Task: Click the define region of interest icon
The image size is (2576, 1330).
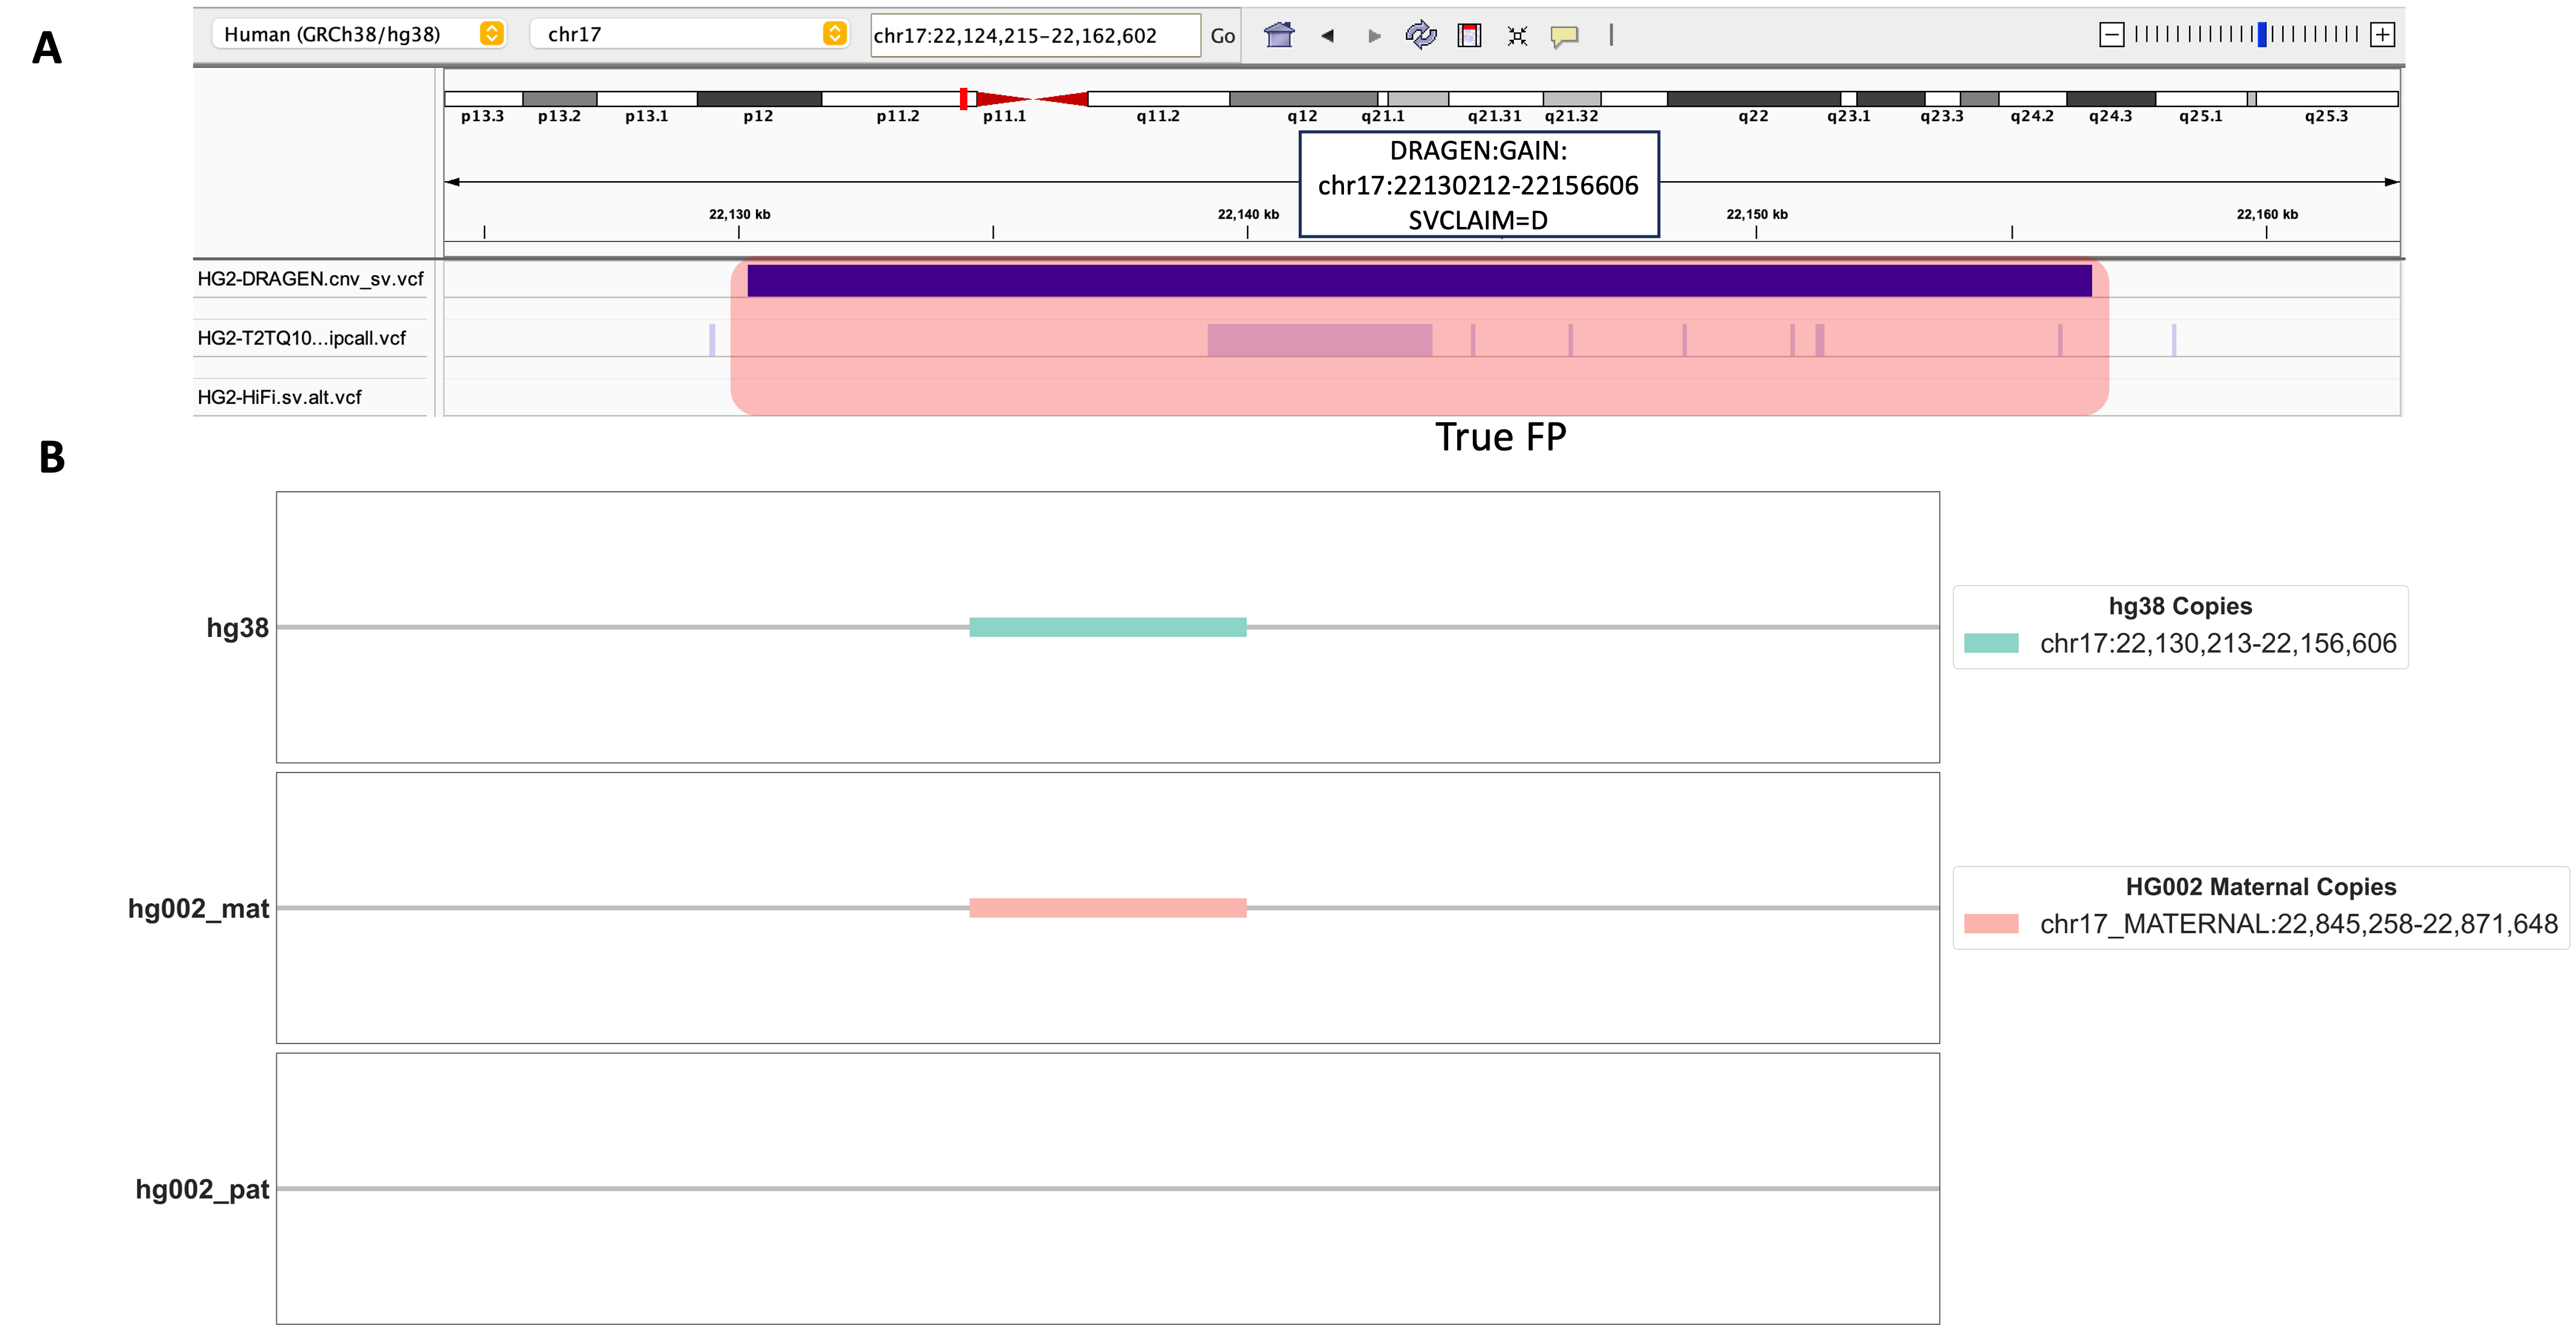Action: (x=1469, y=35)
